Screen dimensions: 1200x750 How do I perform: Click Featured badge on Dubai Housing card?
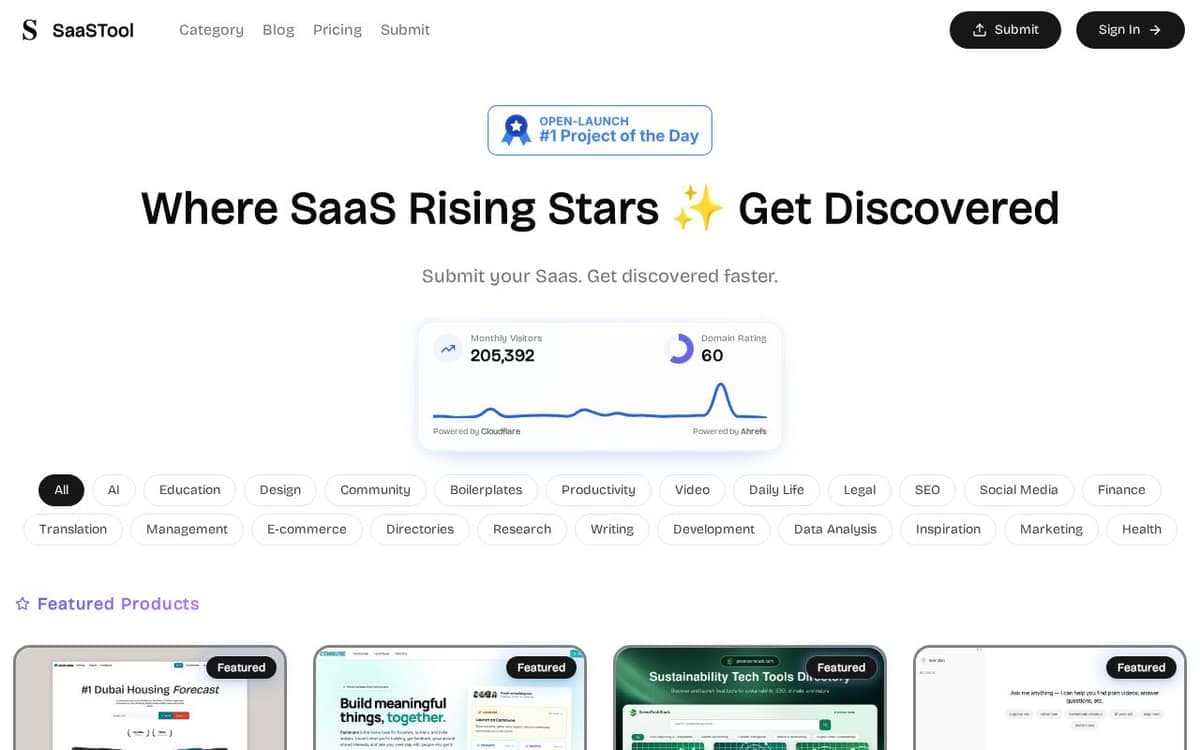pyautogui.click(x=241, y=668)
